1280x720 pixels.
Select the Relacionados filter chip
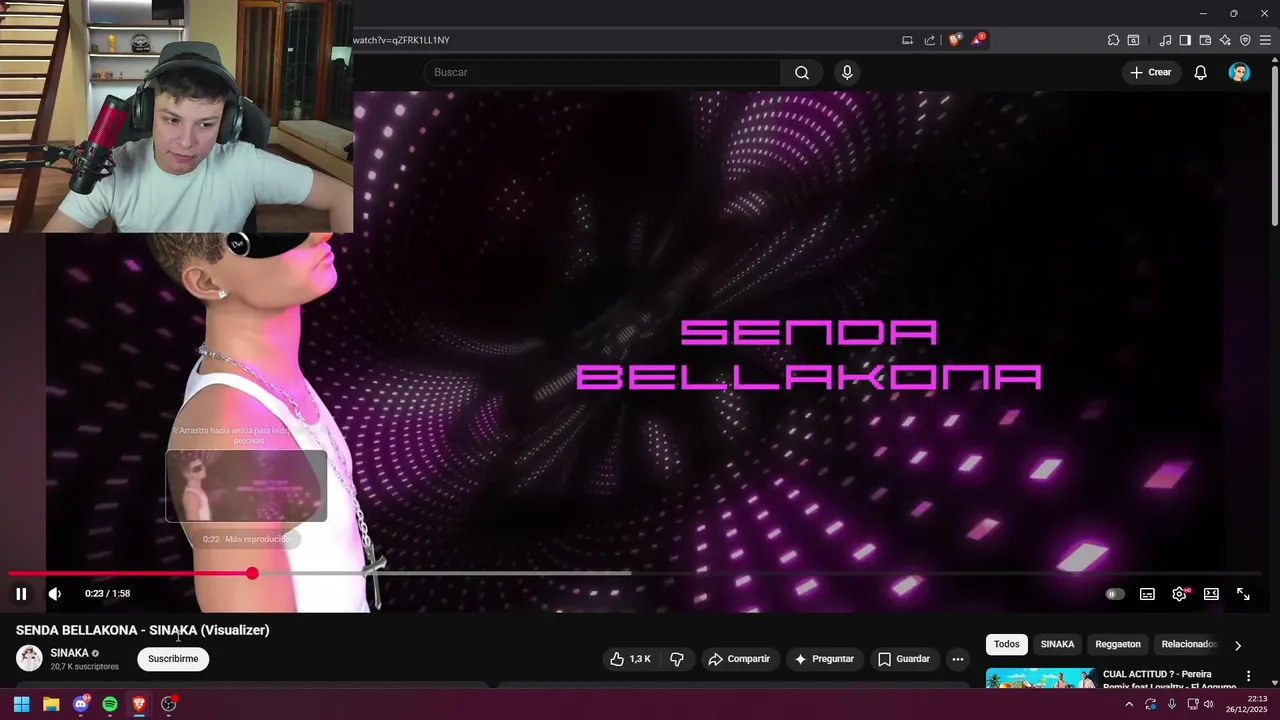tap(1187, 644)
